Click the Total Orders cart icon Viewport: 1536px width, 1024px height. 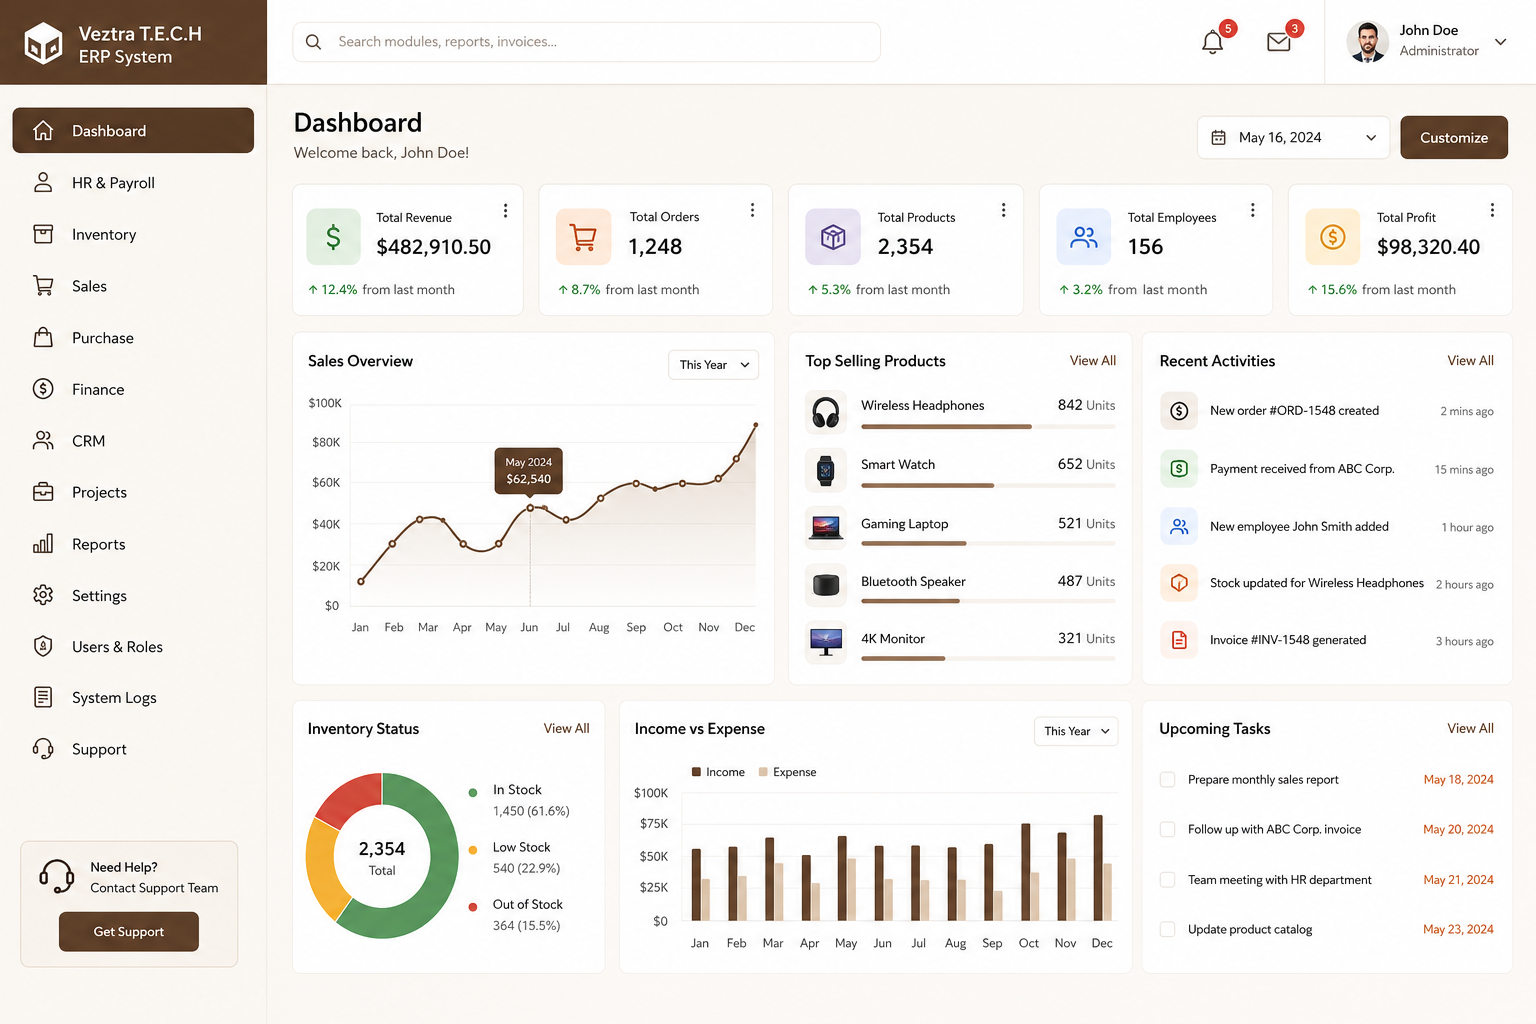[x=583, y=237]
